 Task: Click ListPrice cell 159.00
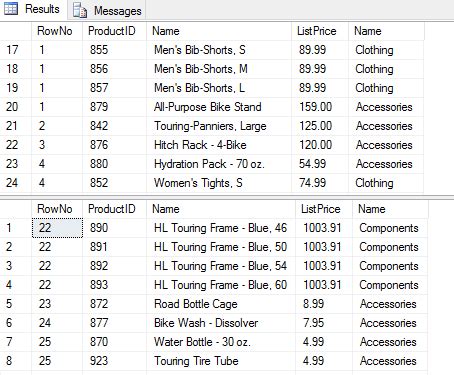pyautogui.click(x=320, y=107)
